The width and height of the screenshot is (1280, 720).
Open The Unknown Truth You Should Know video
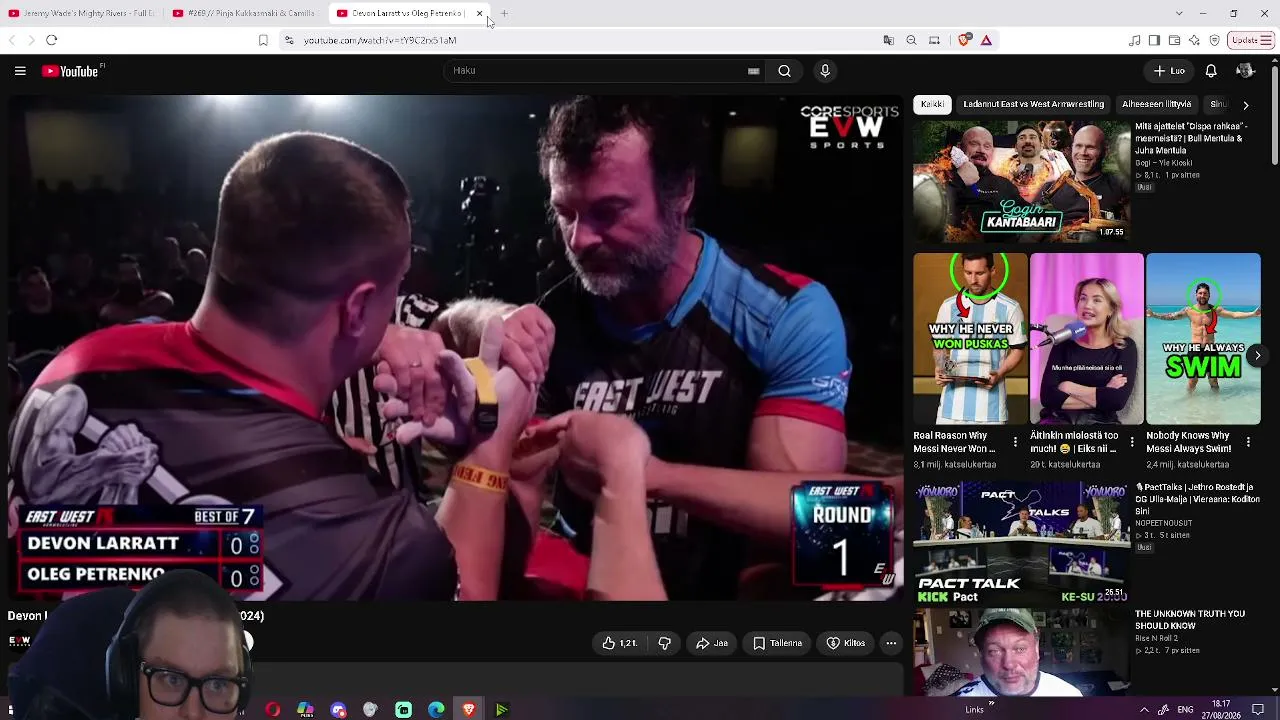click(1190, 620)
